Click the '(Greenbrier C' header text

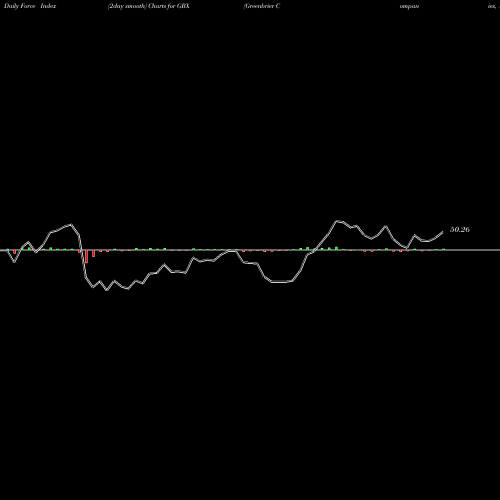[262, 6]
